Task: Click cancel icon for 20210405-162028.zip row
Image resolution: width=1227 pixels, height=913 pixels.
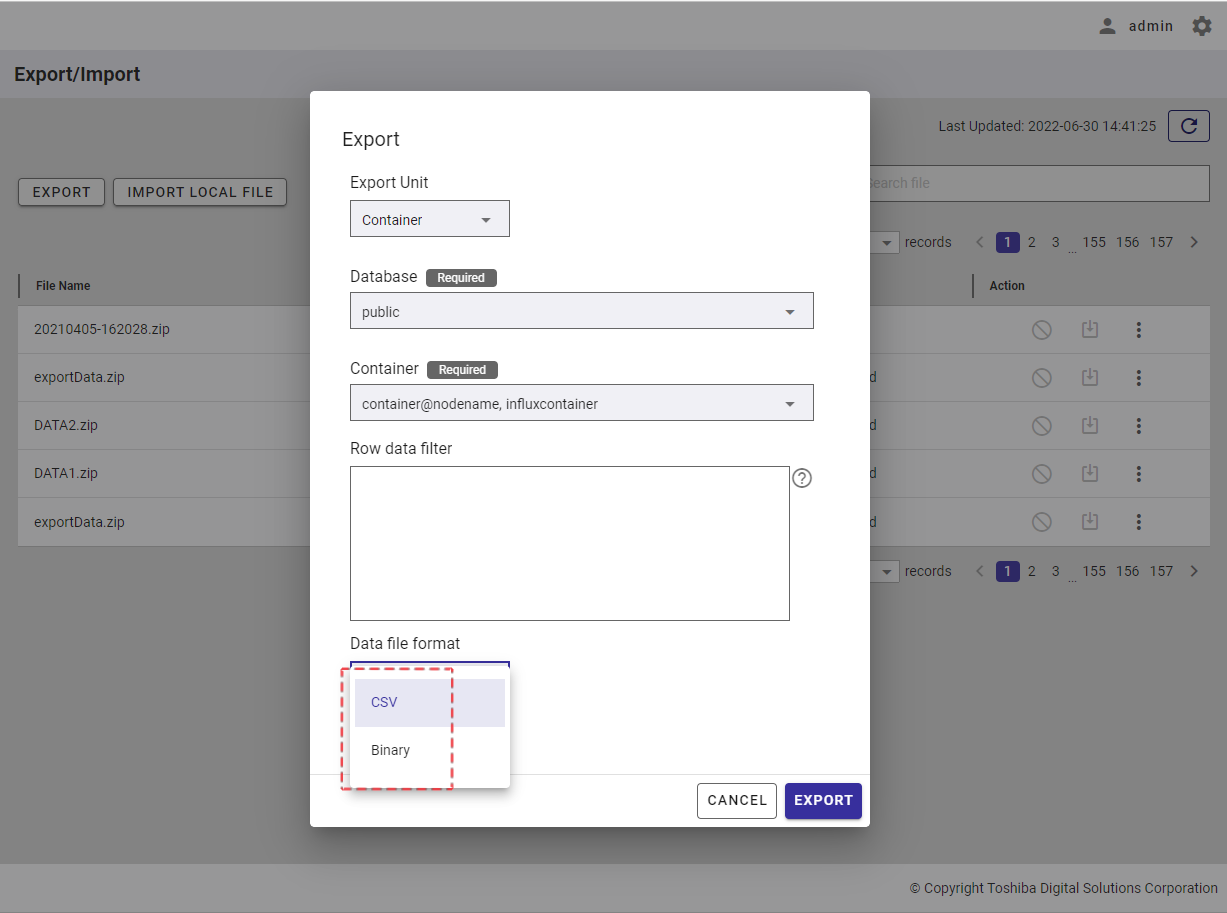Action: (x=1041, y=330)
